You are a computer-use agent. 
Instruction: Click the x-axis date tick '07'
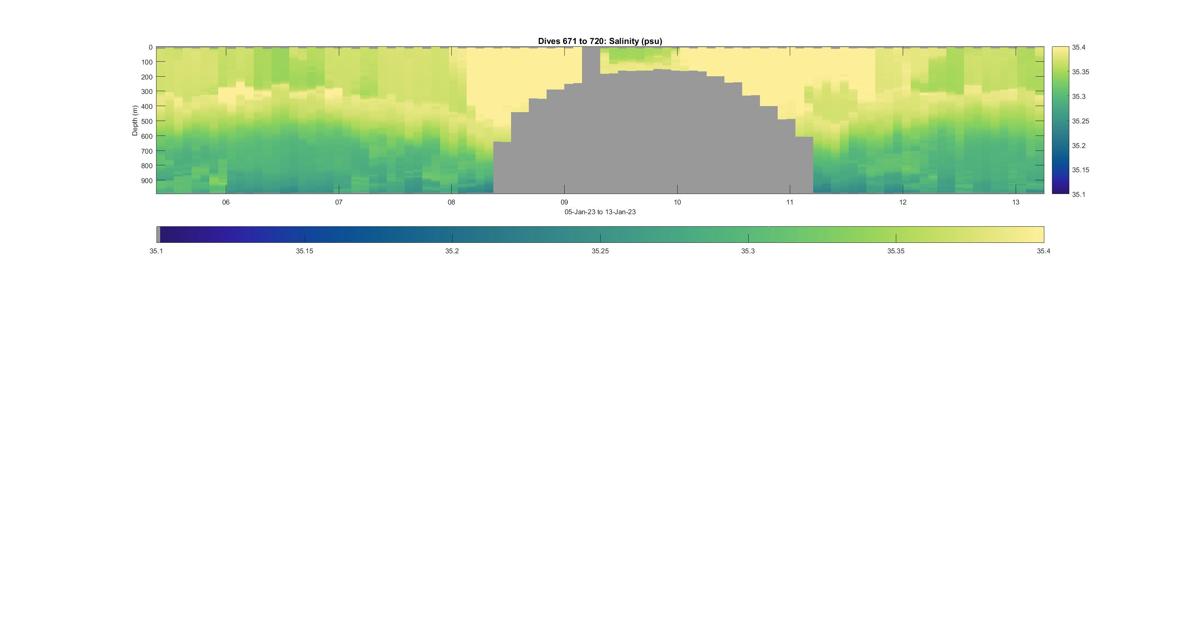[x=339, y=202]
